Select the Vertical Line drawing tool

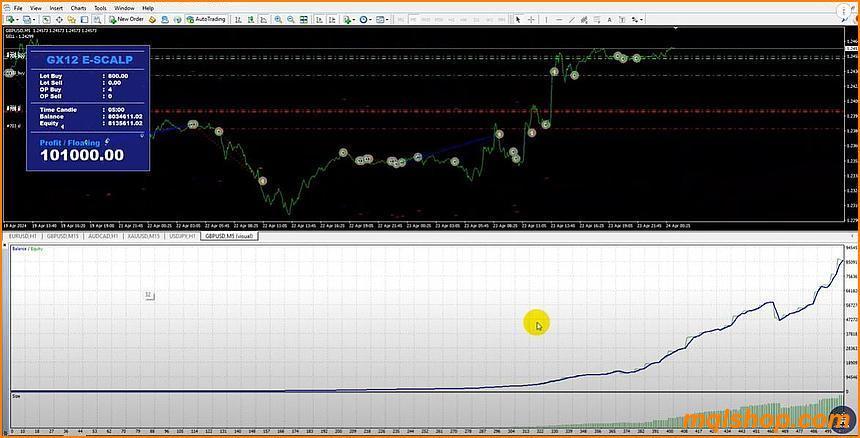[546, 19]
